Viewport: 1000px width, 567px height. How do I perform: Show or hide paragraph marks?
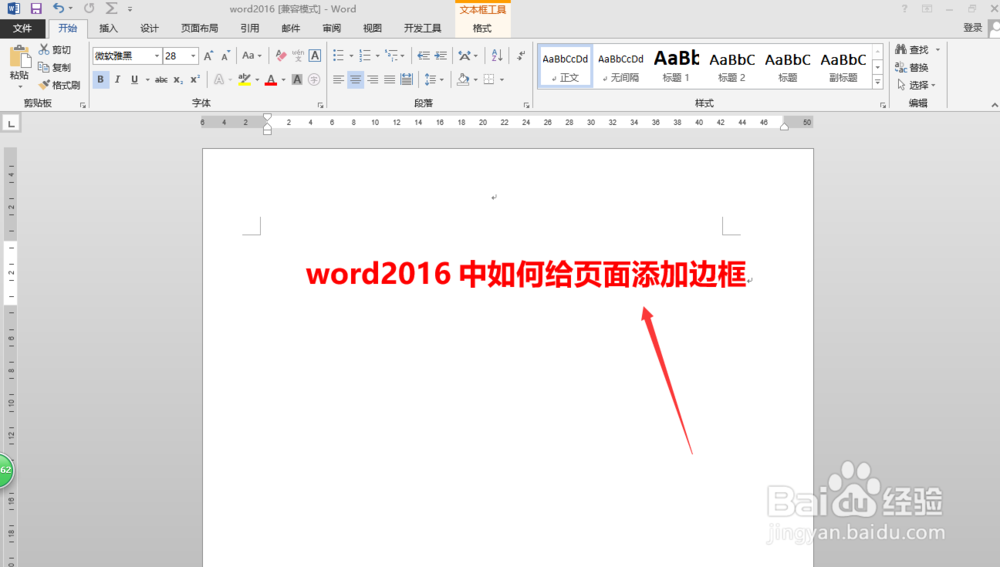[521, 56]
